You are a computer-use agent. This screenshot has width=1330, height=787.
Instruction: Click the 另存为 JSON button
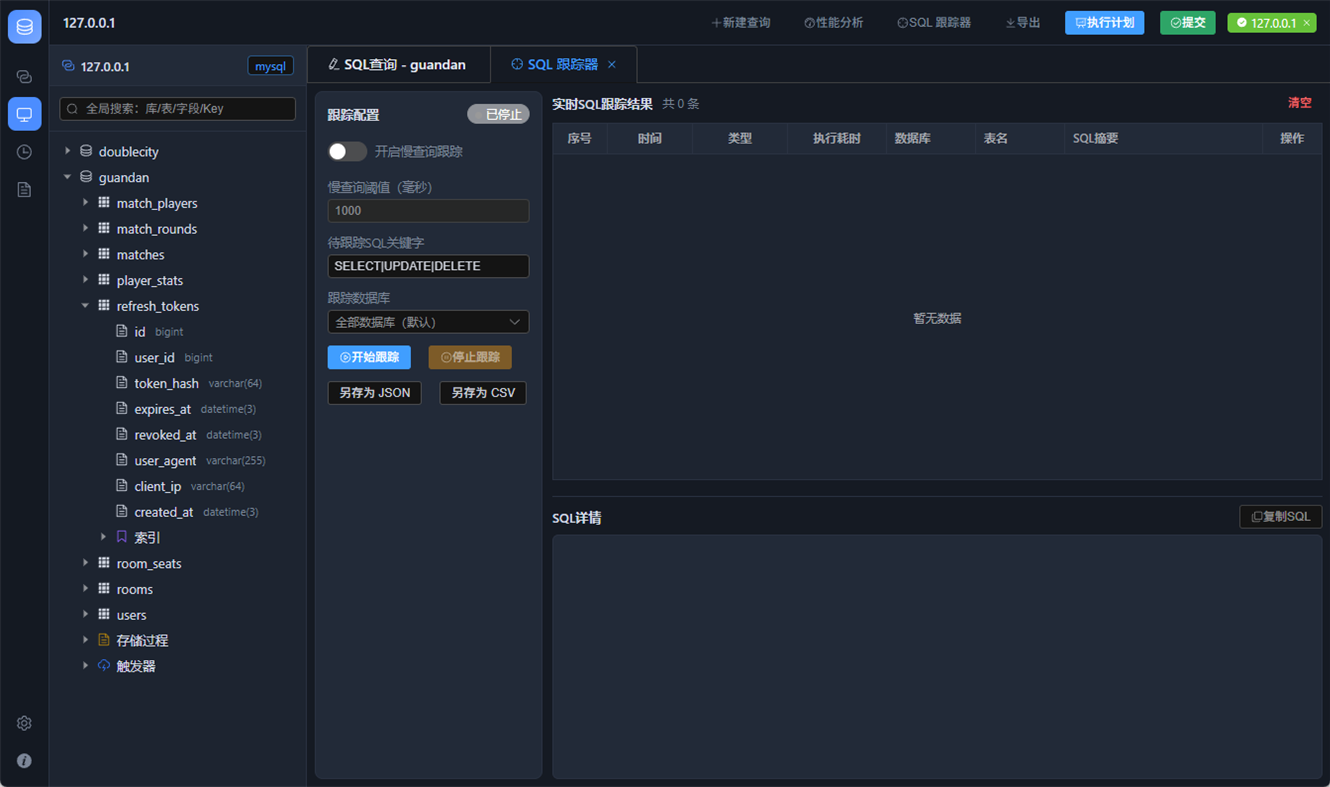(375, 393)
